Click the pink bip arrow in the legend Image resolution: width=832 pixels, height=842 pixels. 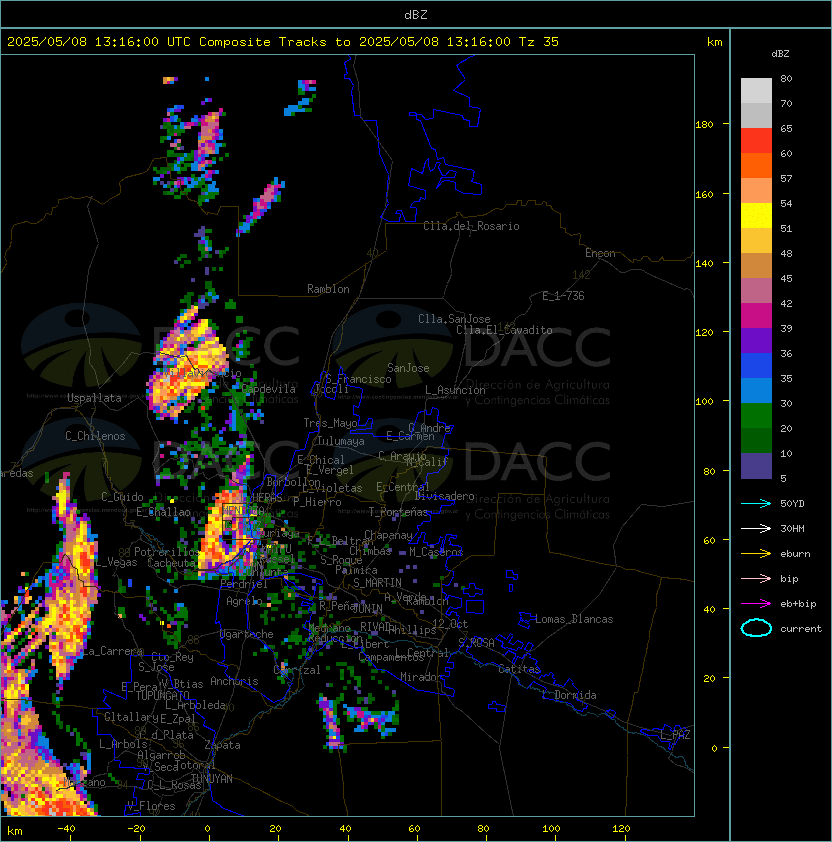pos(756,579)
